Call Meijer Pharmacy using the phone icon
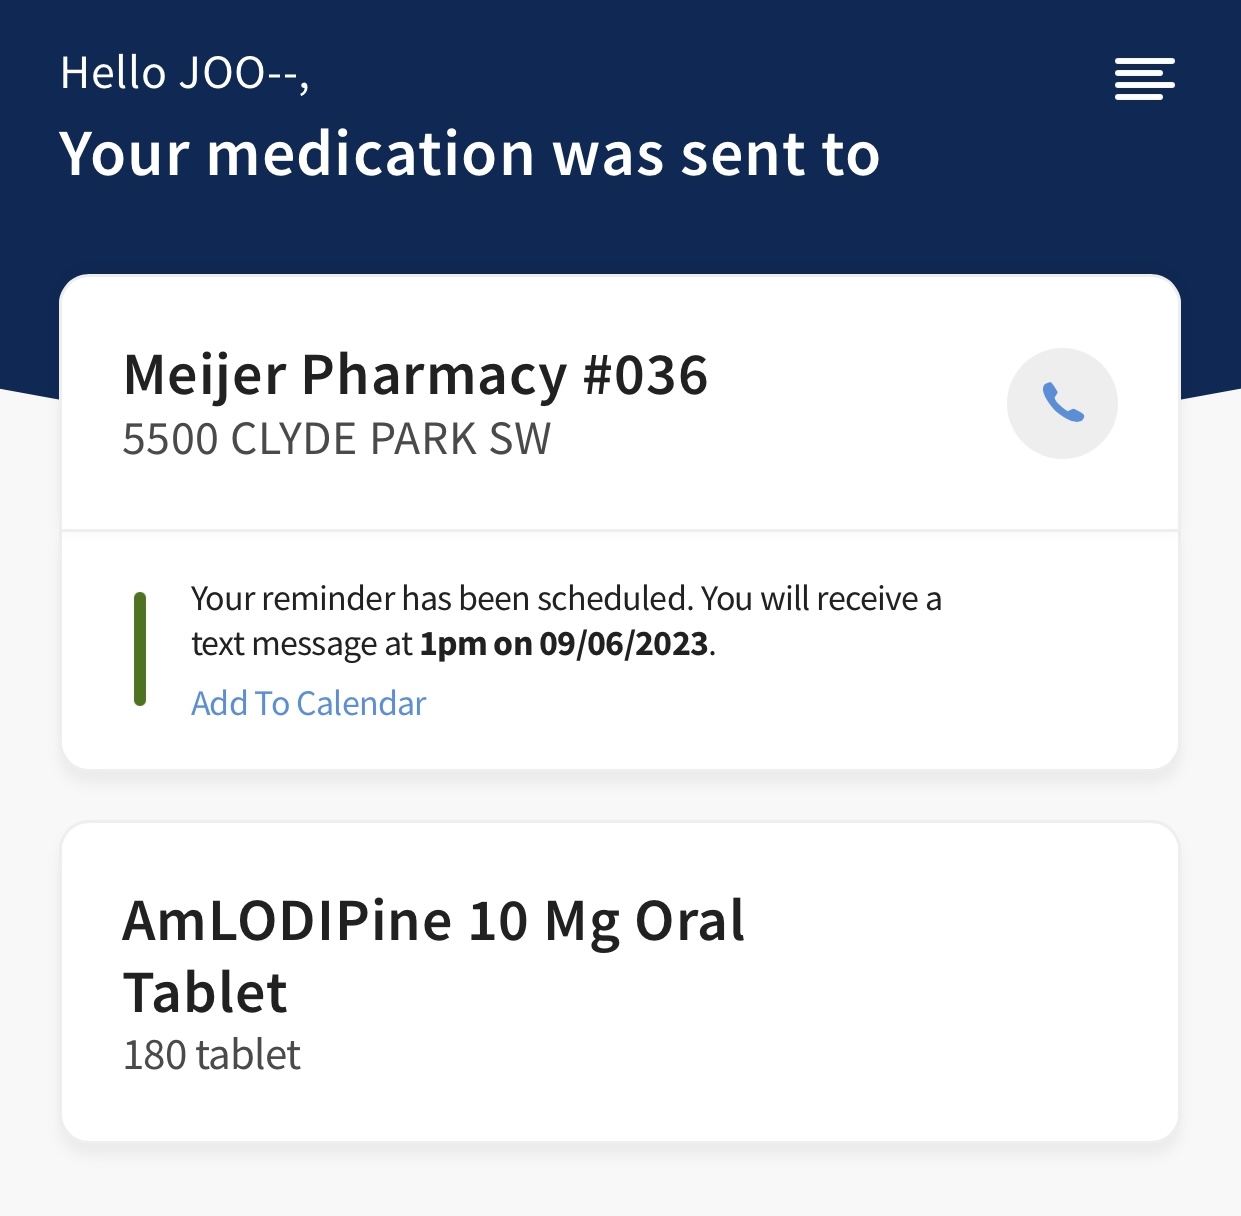This screenshot has height=1216, width=1241. click(x=1062, y=403)
